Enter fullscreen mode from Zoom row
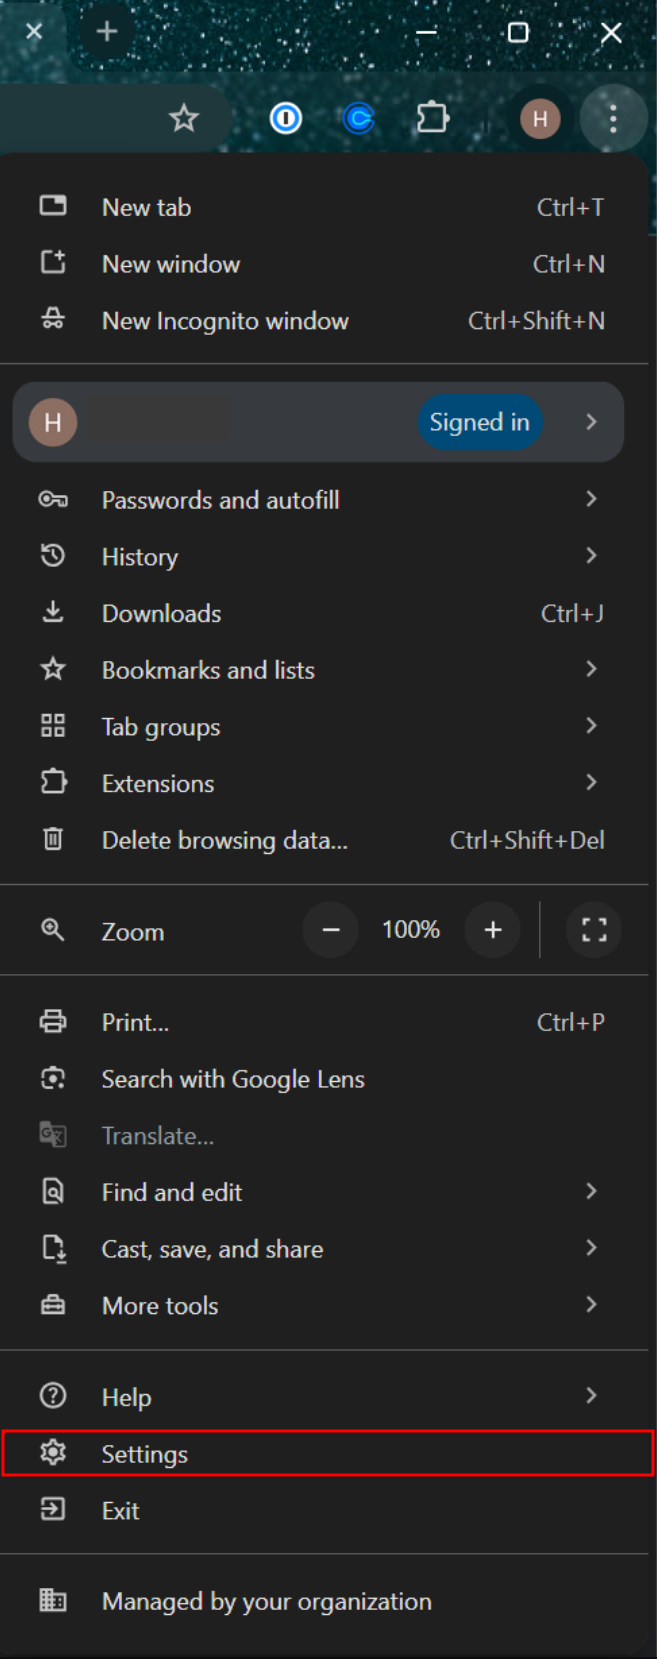 pos(594,930)
